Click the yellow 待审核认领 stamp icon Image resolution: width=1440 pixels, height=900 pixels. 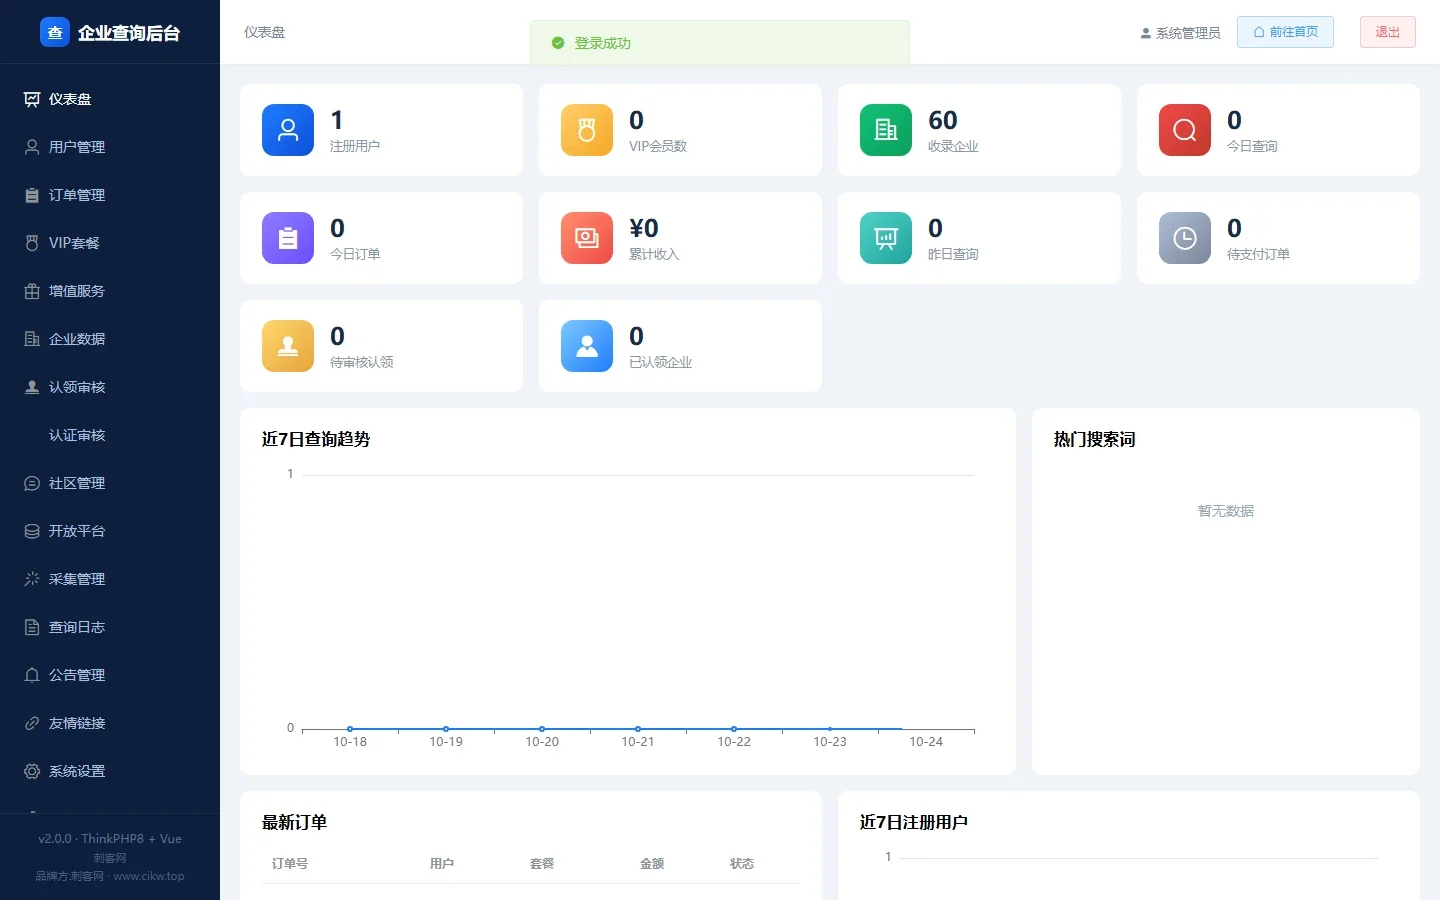[288, 346]
